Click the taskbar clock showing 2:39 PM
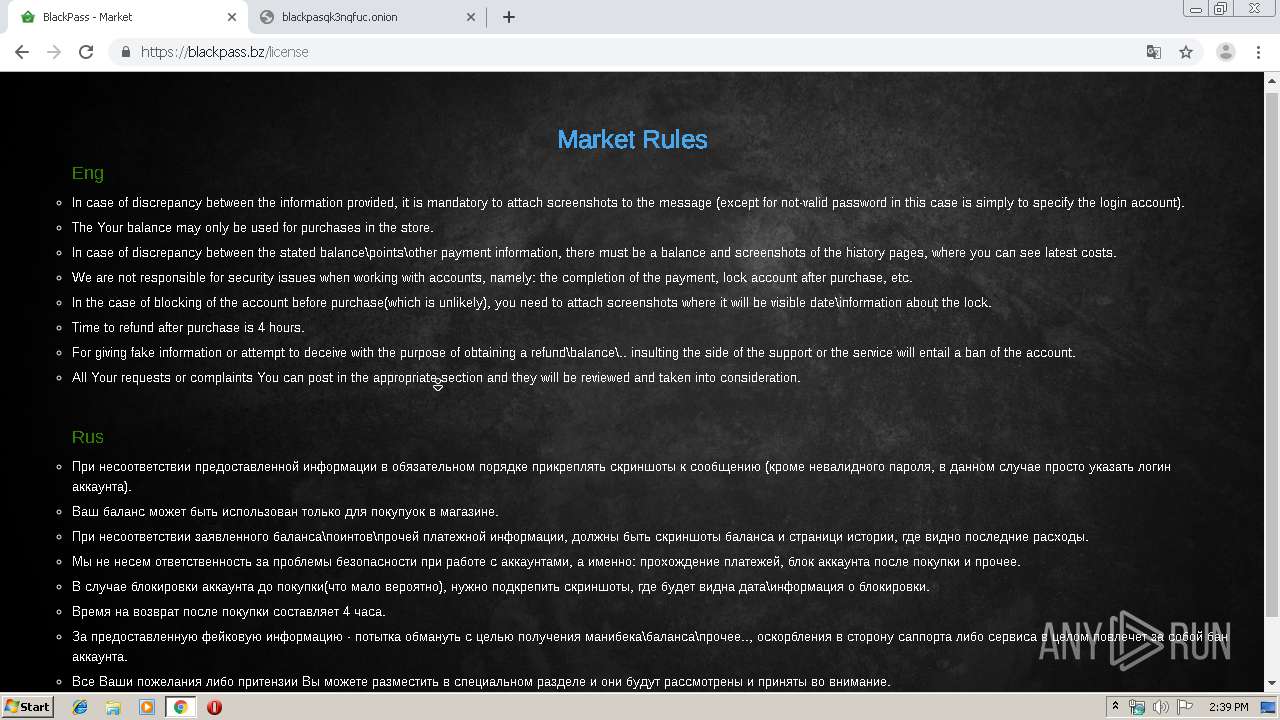 tap(1229, 707)
